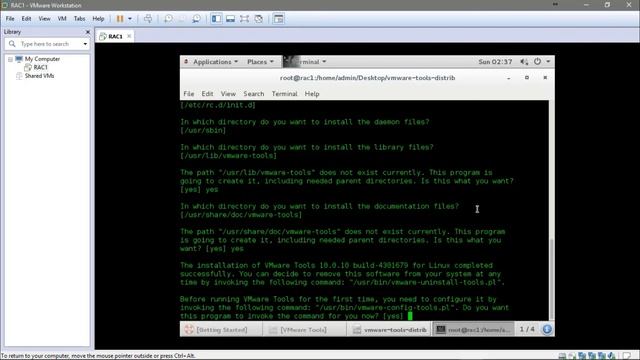Click the CD/DVD device status icon
Viewport: 640px width, 360px height.
[x=572, y=356]
